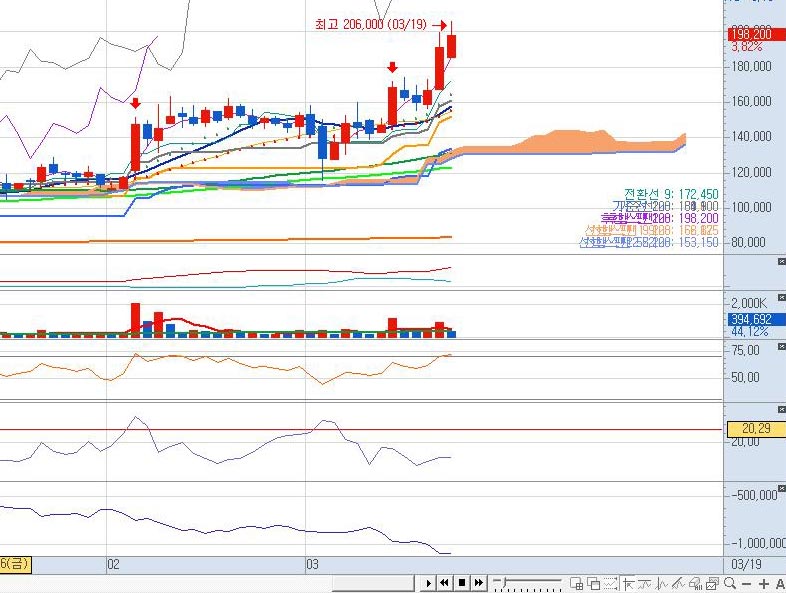This screenshot has height=593, width=786.
Task: Click the fast-forward double-arrow button
Action: (479, 583)
